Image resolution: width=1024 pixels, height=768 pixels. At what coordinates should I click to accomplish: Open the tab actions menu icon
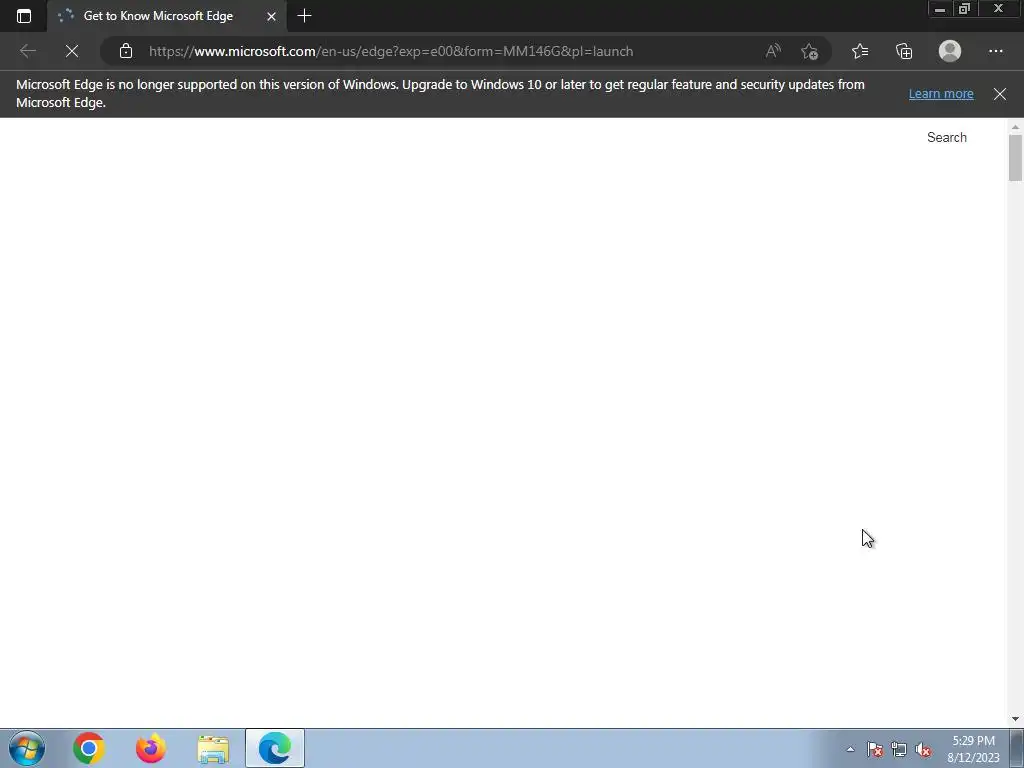24,16
